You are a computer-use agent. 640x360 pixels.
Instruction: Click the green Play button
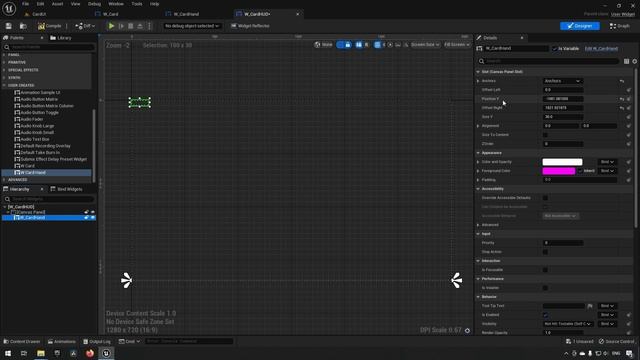[x=111, y=26]
